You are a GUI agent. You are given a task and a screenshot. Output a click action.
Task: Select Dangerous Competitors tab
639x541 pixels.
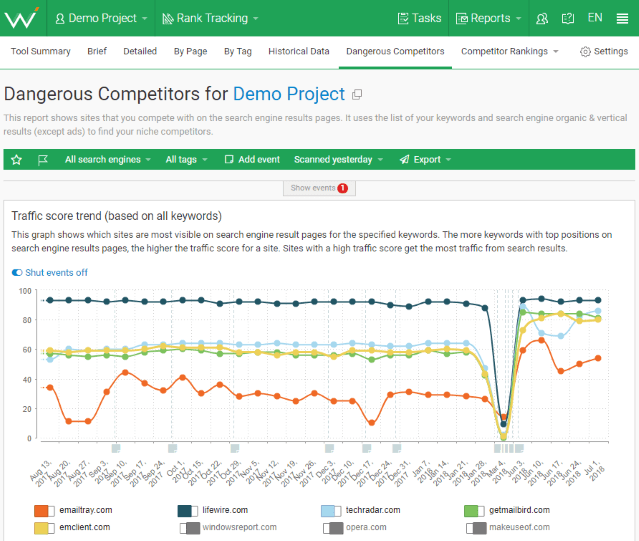pos(395,51)
